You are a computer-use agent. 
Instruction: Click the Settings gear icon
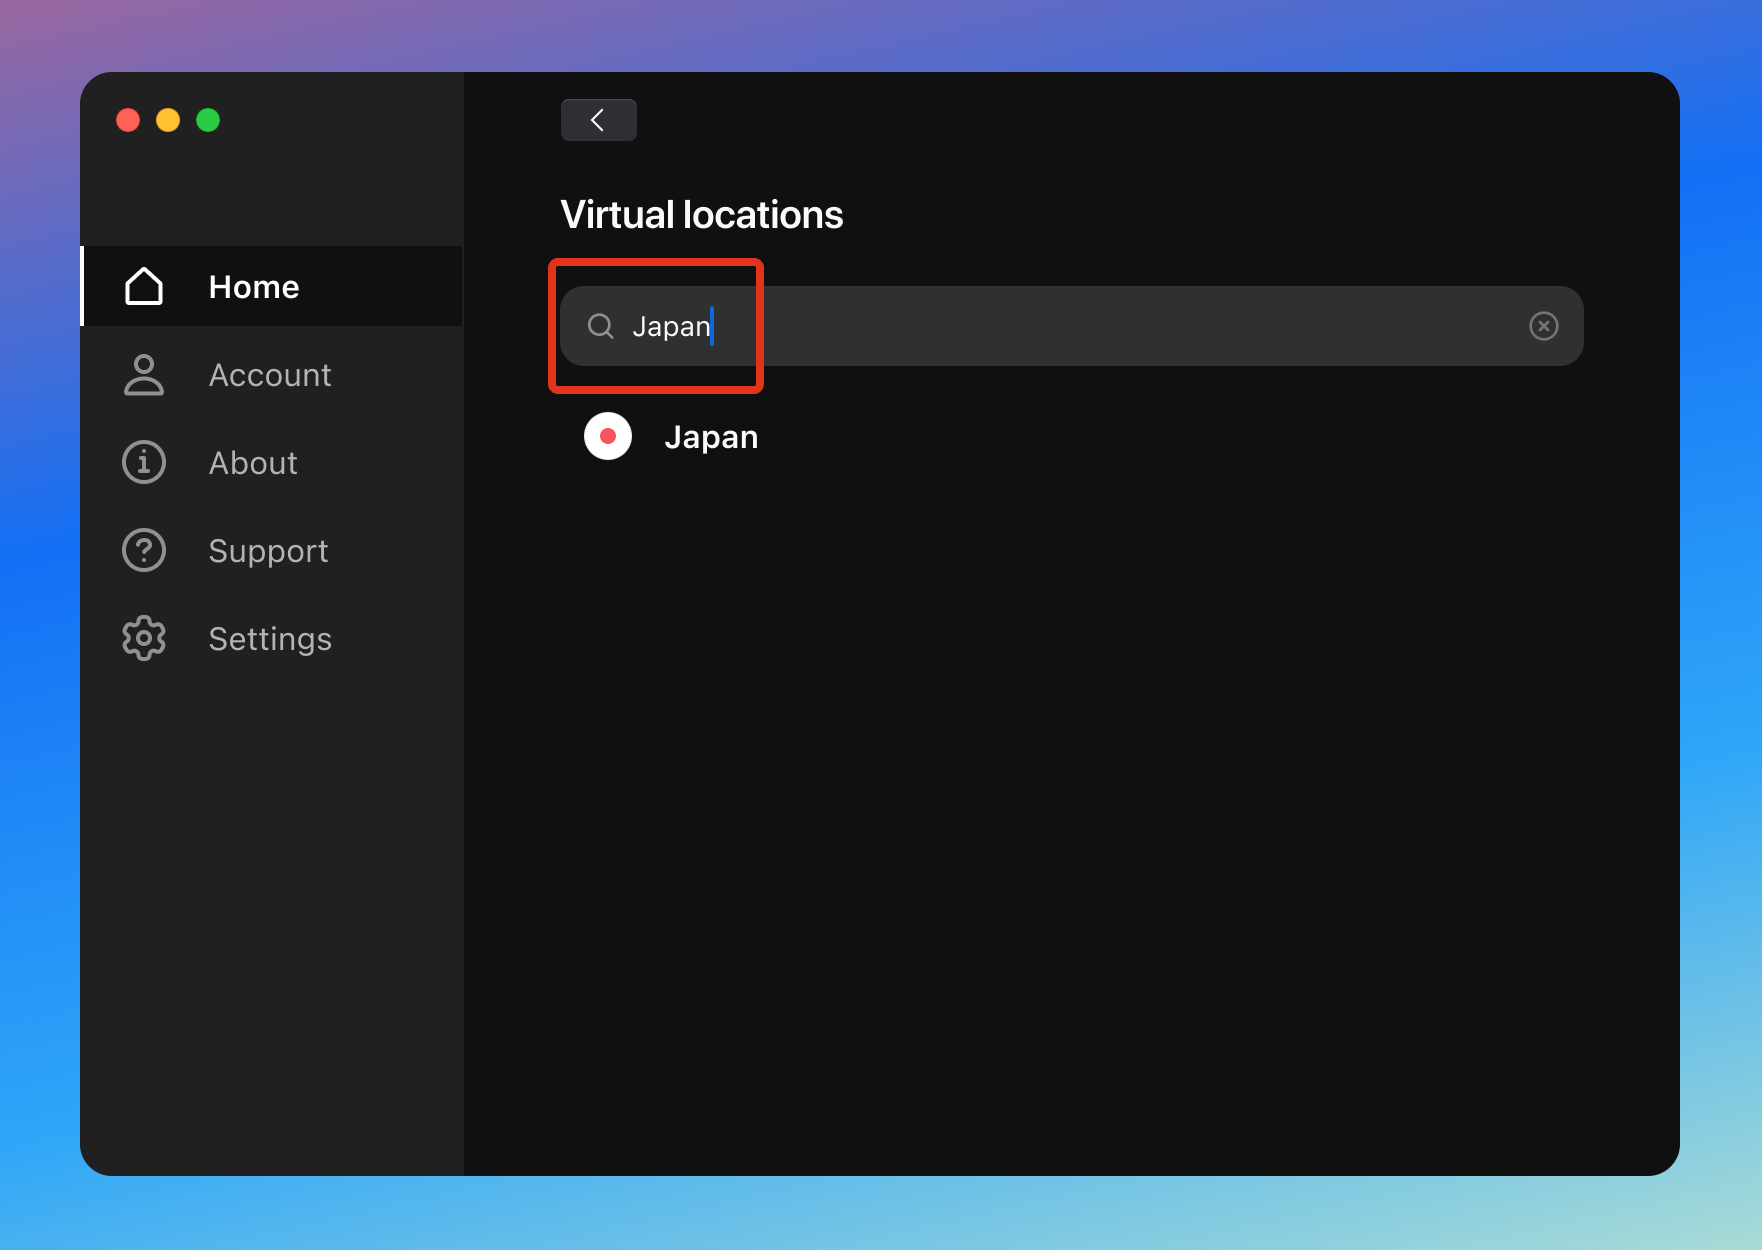(144, 638)
